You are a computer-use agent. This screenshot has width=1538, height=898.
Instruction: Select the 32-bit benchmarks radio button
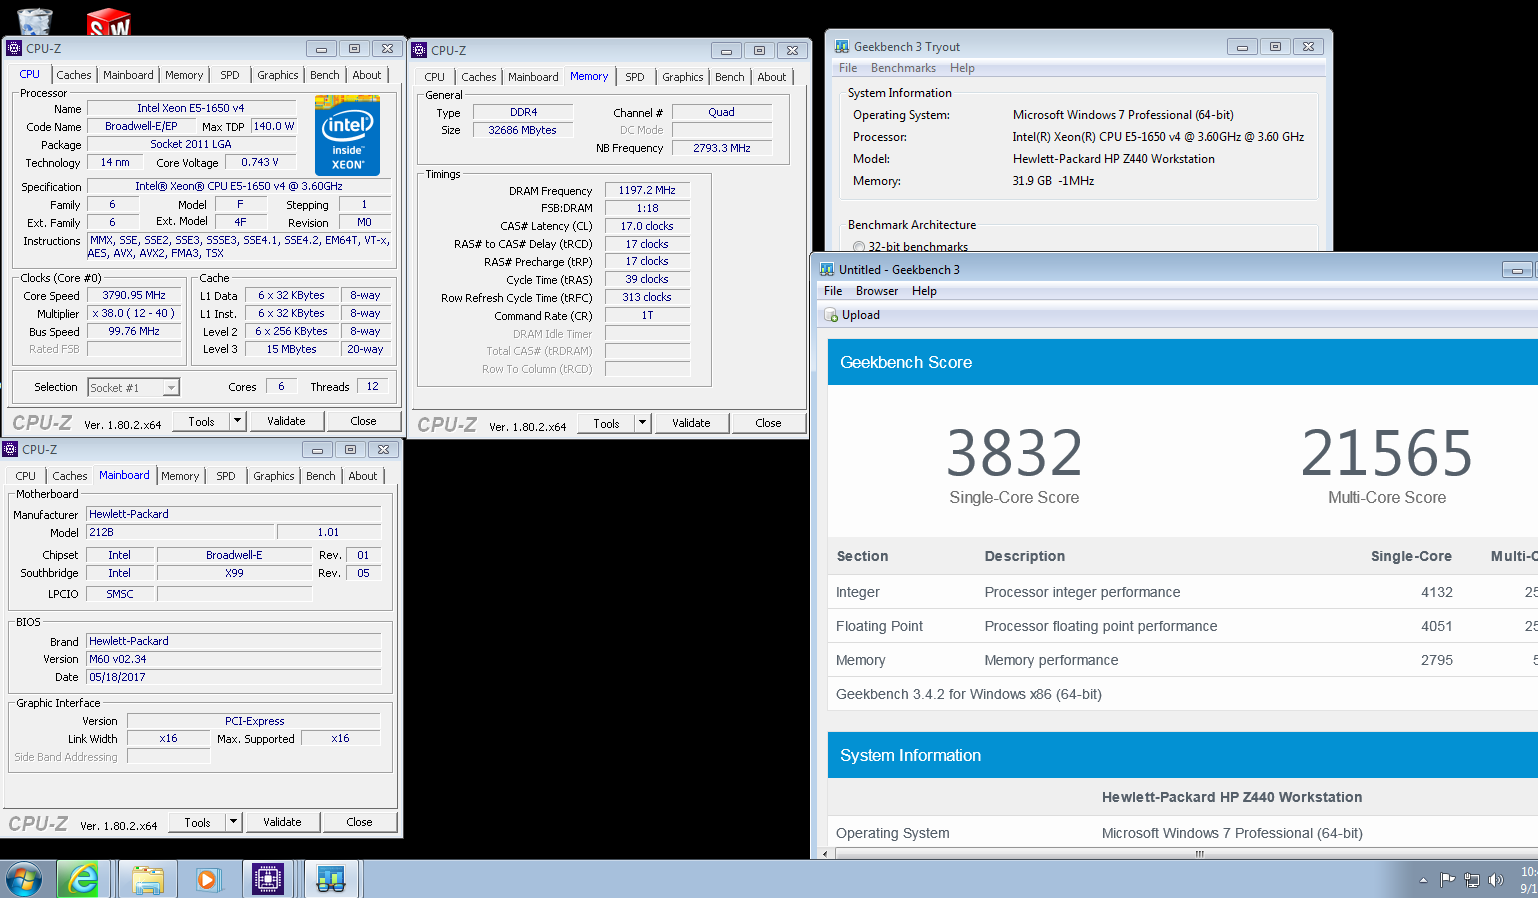(x=859, y=246)
